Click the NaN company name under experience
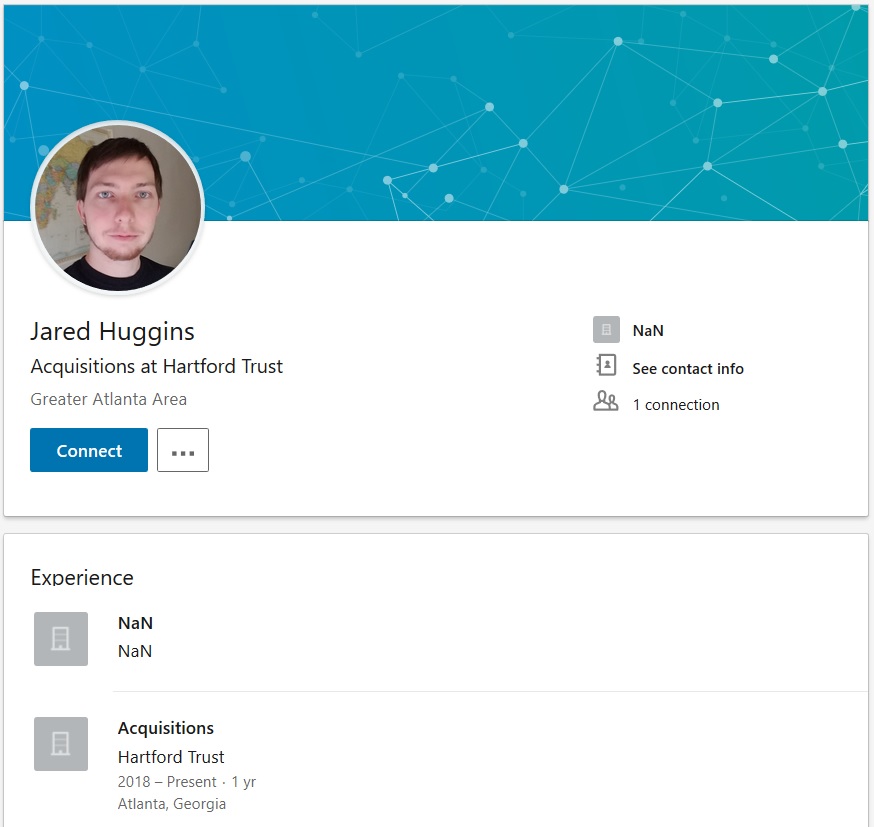 click(135, 651)
